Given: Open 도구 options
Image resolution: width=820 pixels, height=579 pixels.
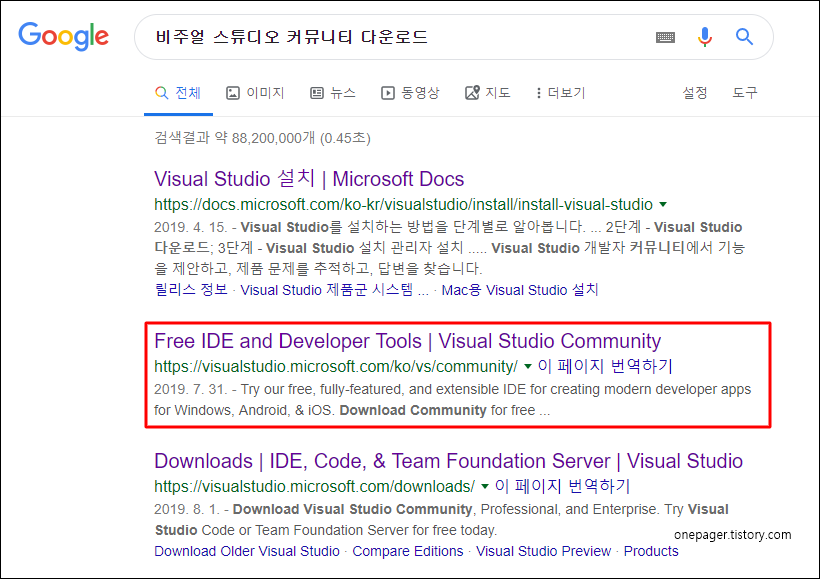Looking at the screenshot, I should (x=745, y=93).
